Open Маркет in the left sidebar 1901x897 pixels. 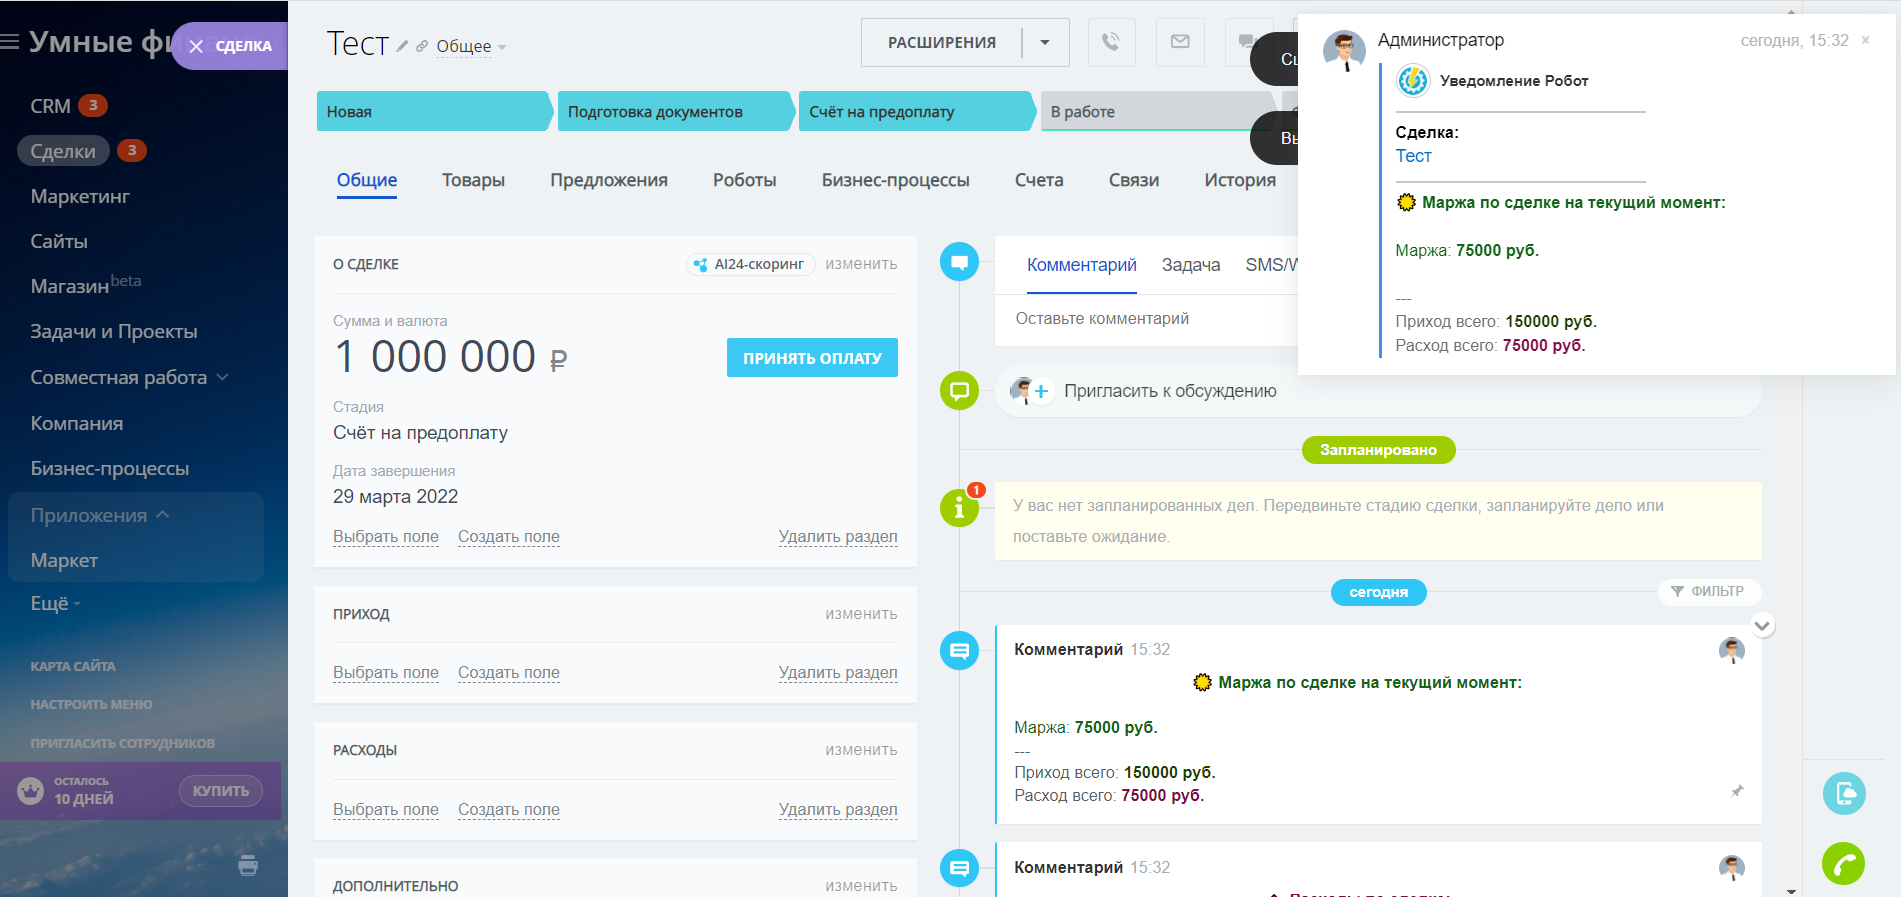pyautogui.click(x=64, y=560)
